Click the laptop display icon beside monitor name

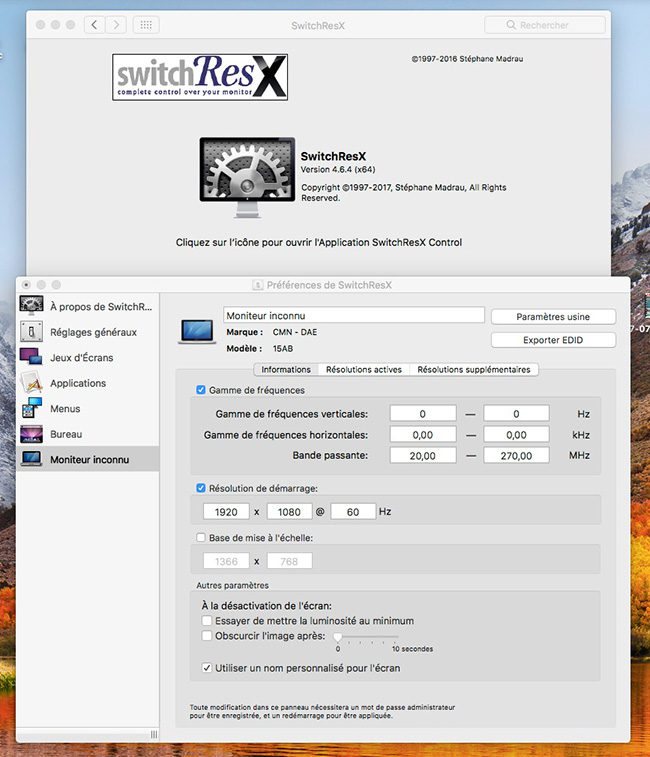pyautogui.click(x=197, y=332)
